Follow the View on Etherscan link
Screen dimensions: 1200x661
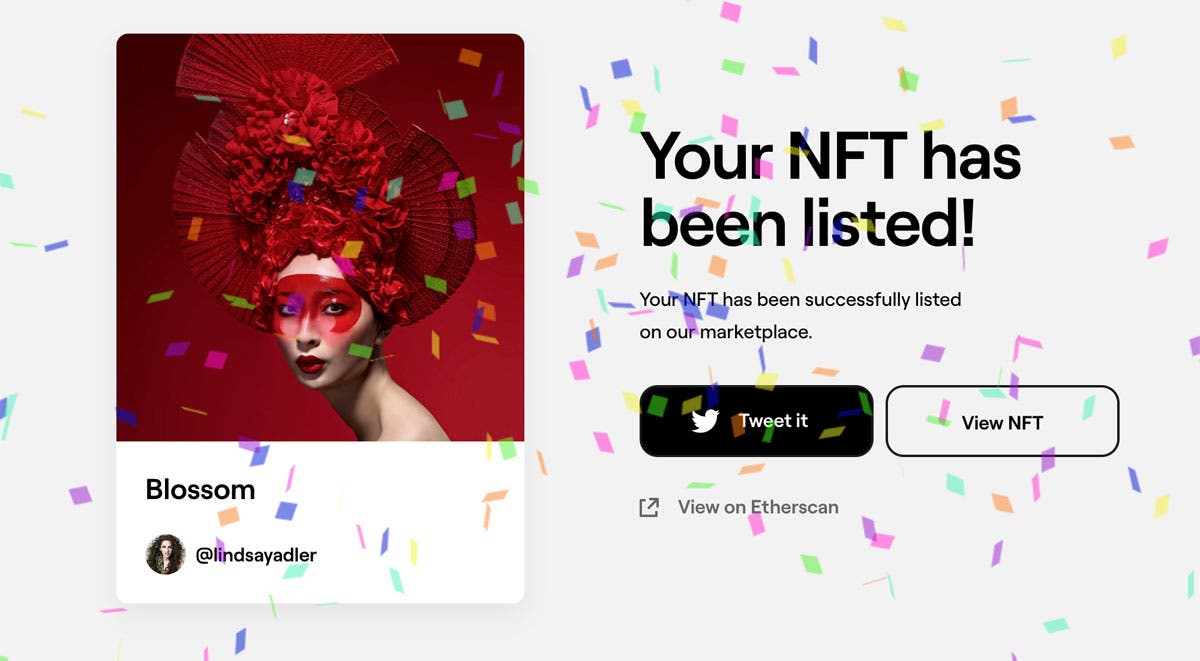pyautogui.click(x=739, y=507)
